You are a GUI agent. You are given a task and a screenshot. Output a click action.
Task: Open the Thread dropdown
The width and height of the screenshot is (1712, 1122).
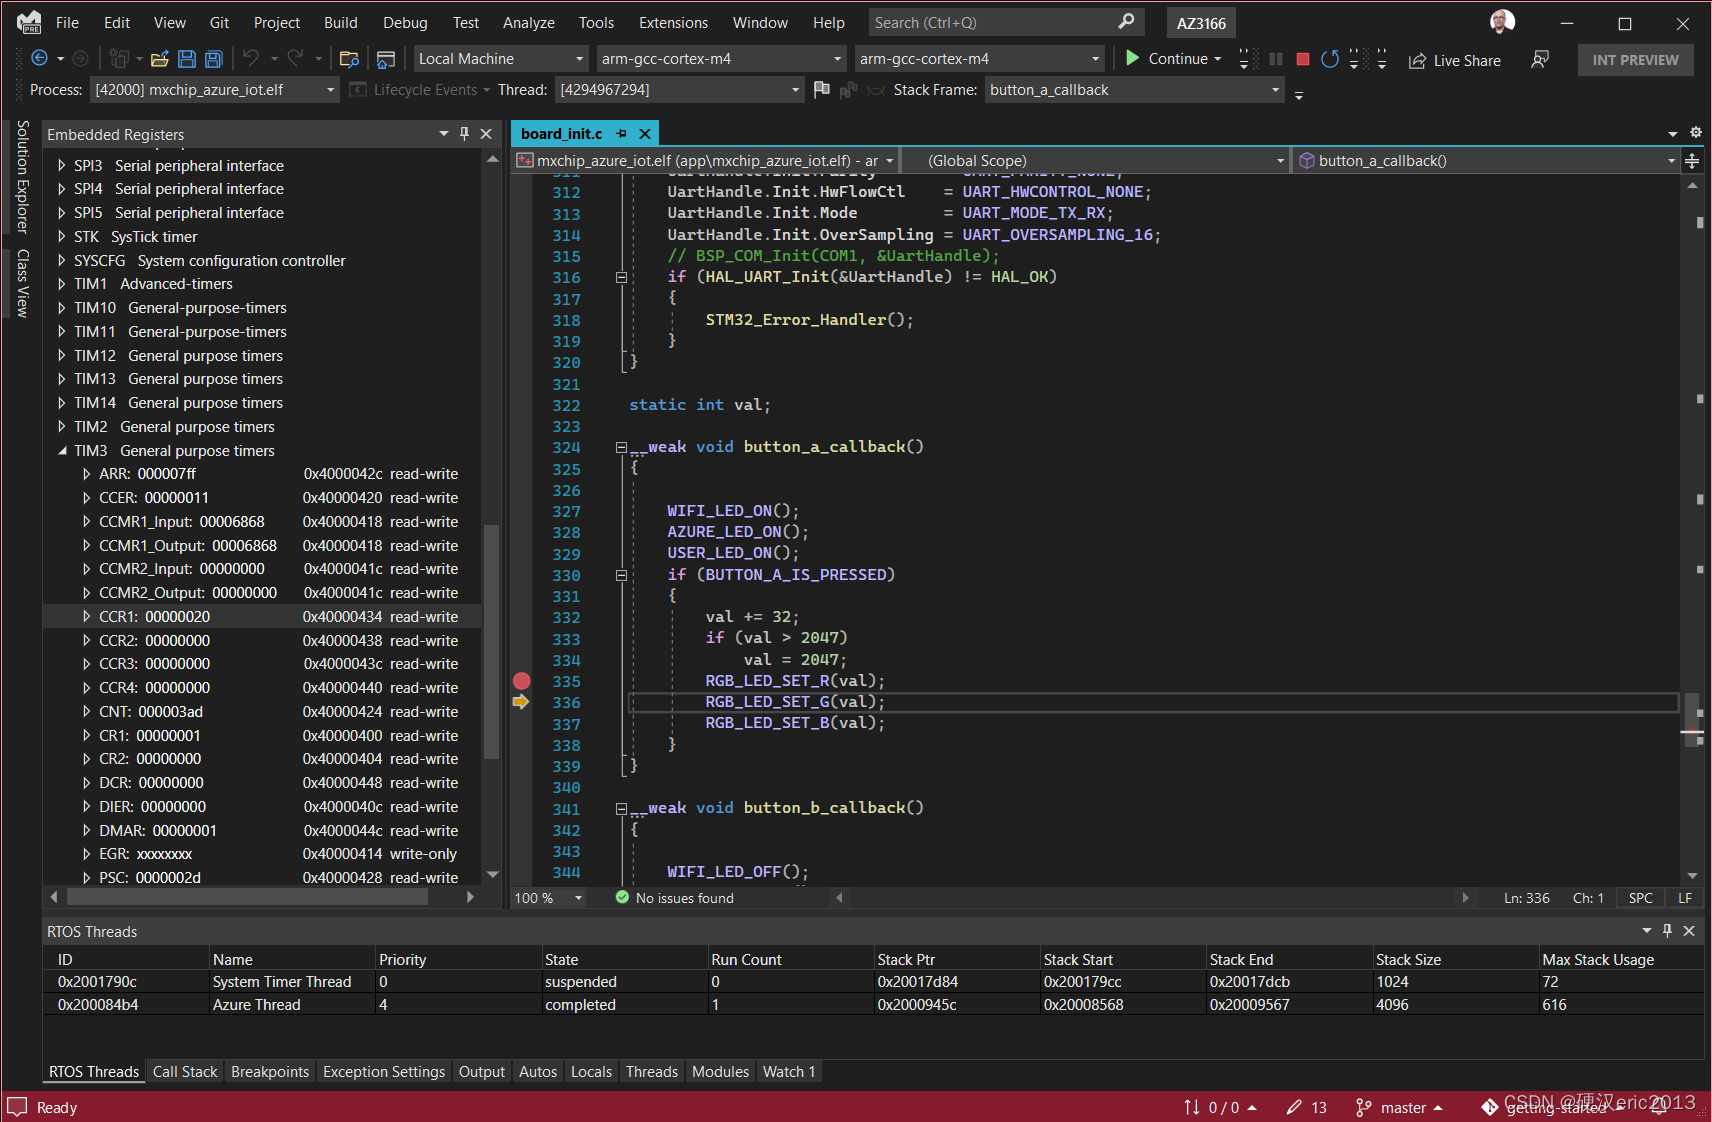point(679,90)
